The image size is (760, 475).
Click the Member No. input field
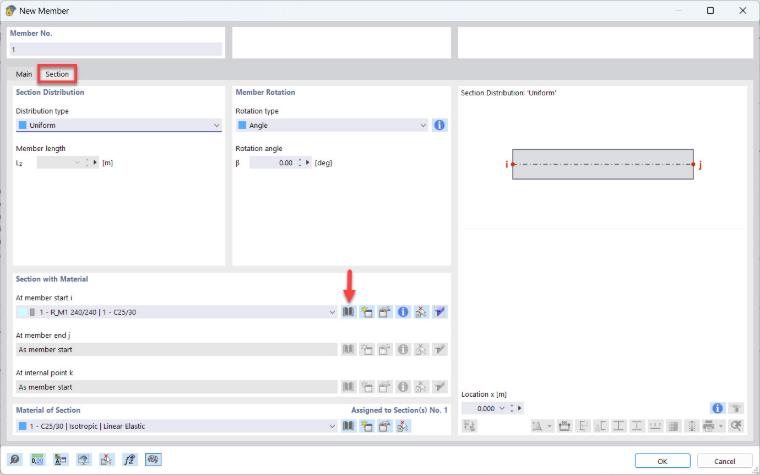116,49
